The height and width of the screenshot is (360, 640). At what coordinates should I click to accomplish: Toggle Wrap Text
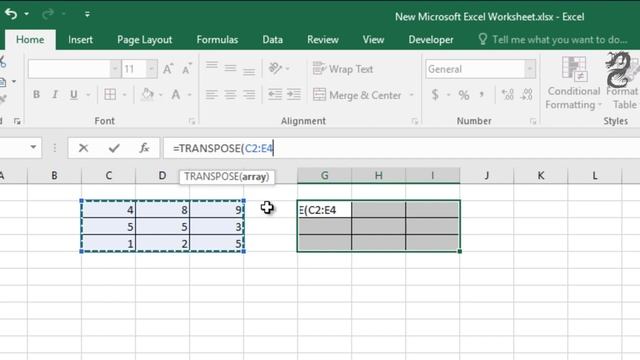(x=343, y=69)
